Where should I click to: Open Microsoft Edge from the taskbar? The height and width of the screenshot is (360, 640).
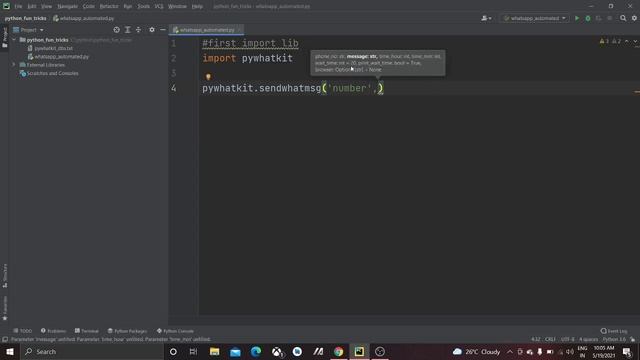(256, 351)
